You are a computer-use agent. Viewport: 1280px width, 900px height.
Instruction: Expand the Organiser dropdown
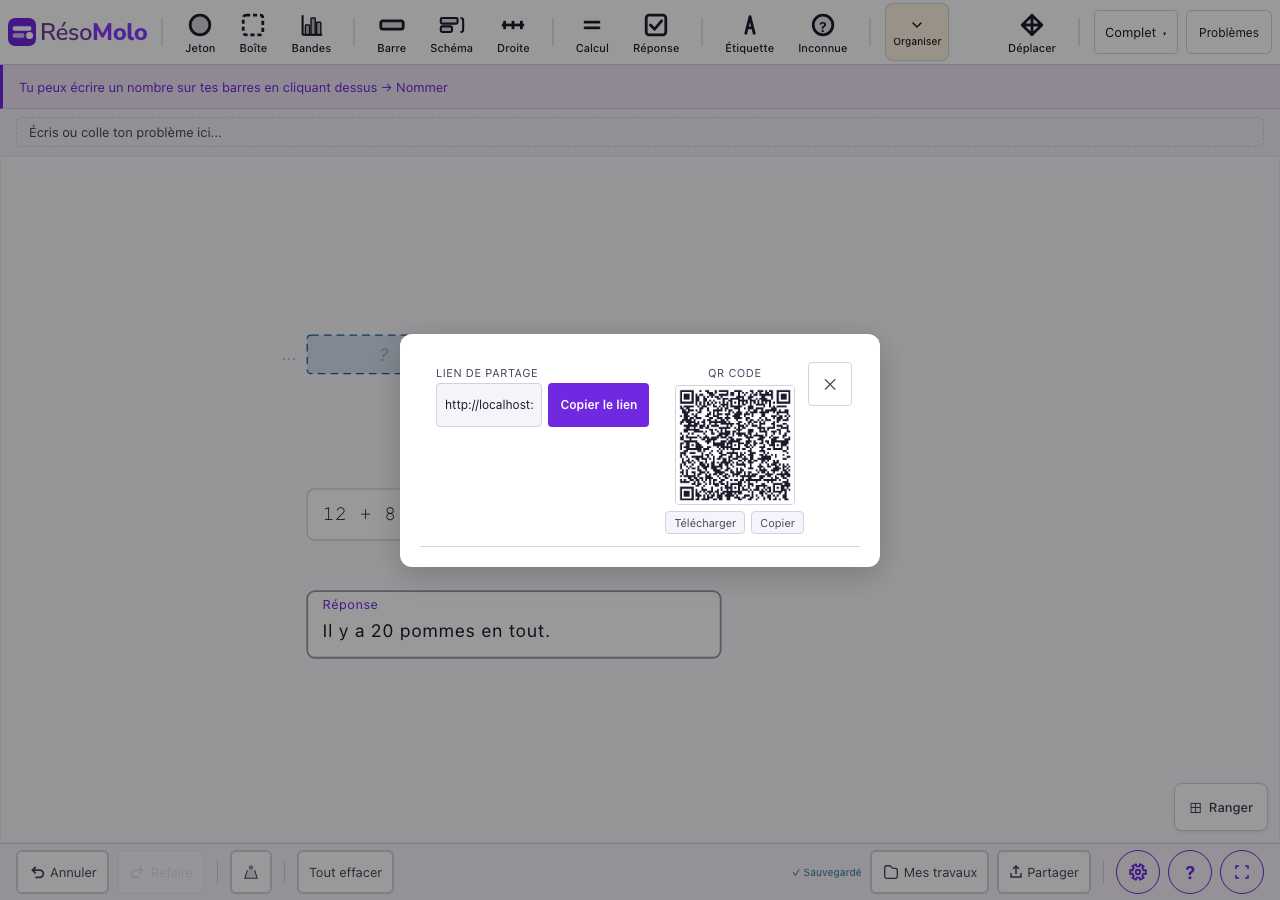tap(916, 31)
